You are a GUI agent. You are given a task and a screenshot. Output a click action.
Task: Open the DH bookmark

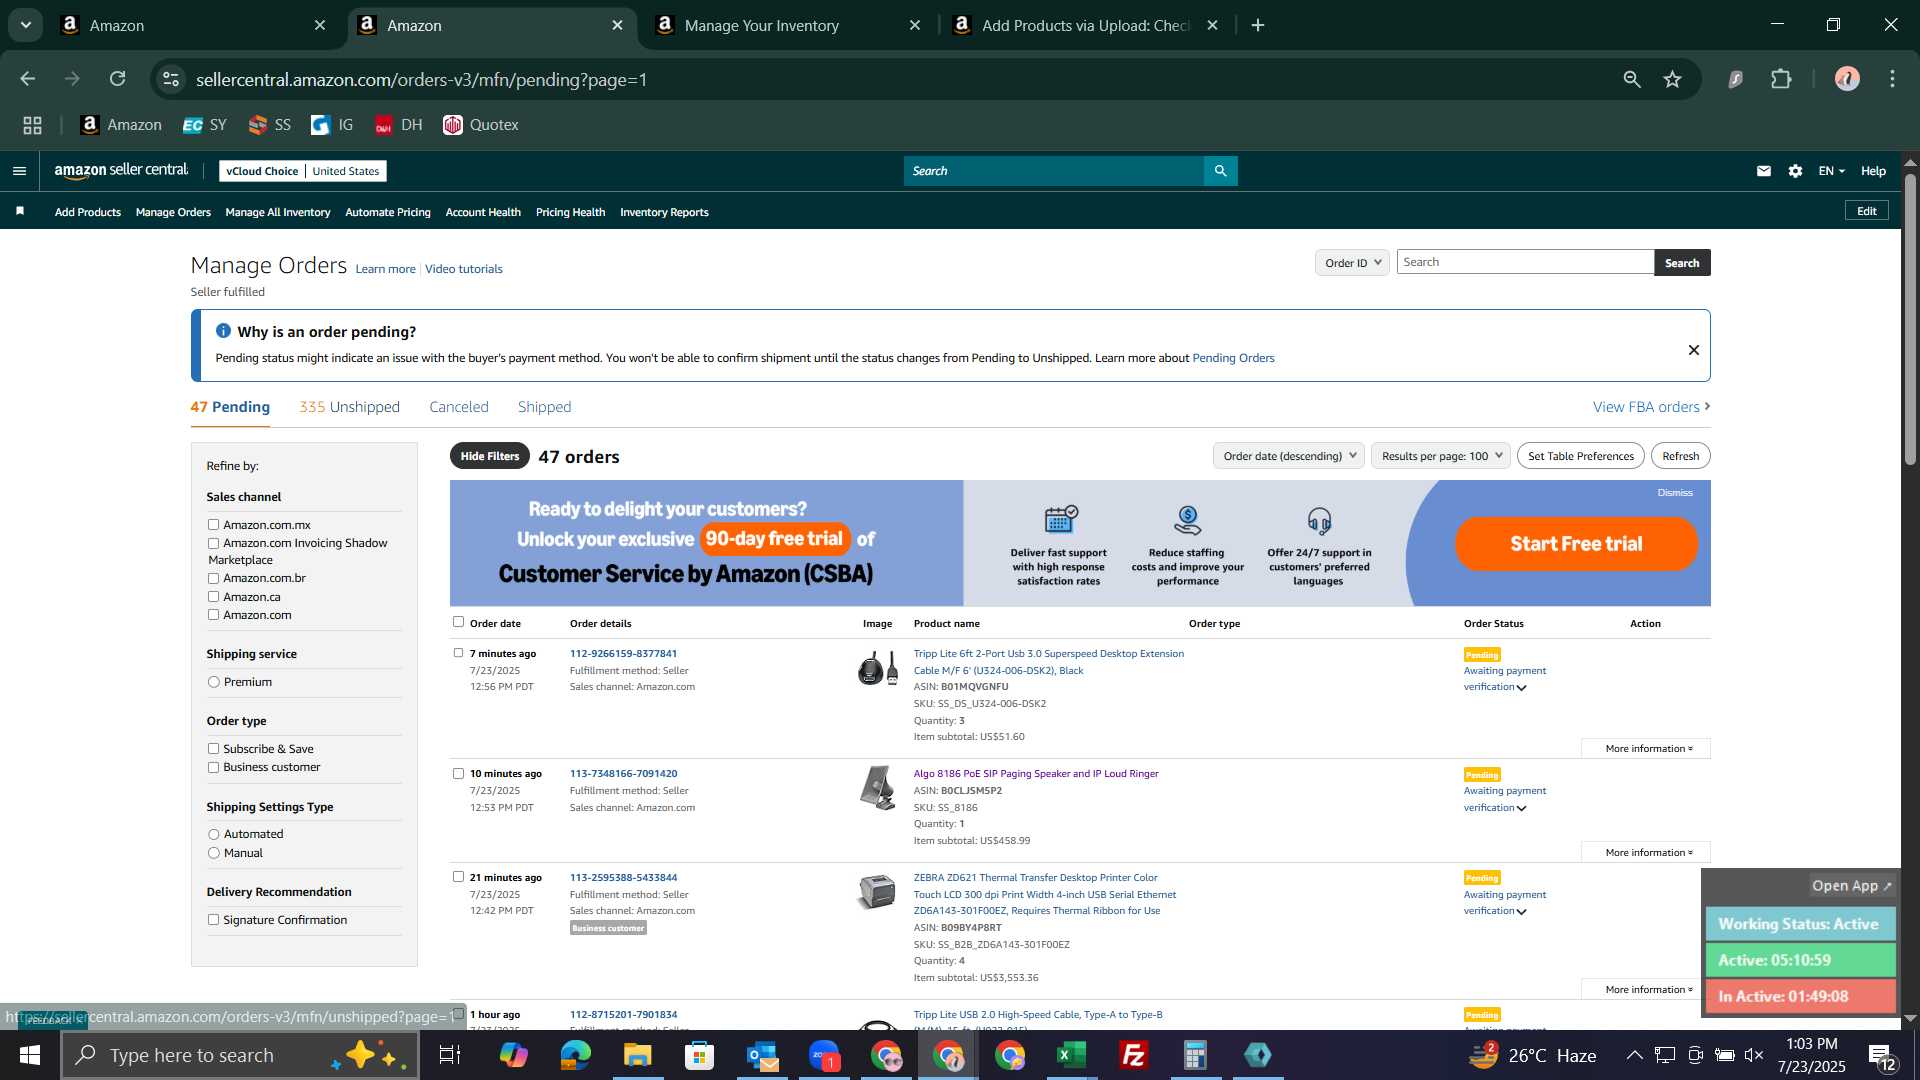click(x=398, y=125)
